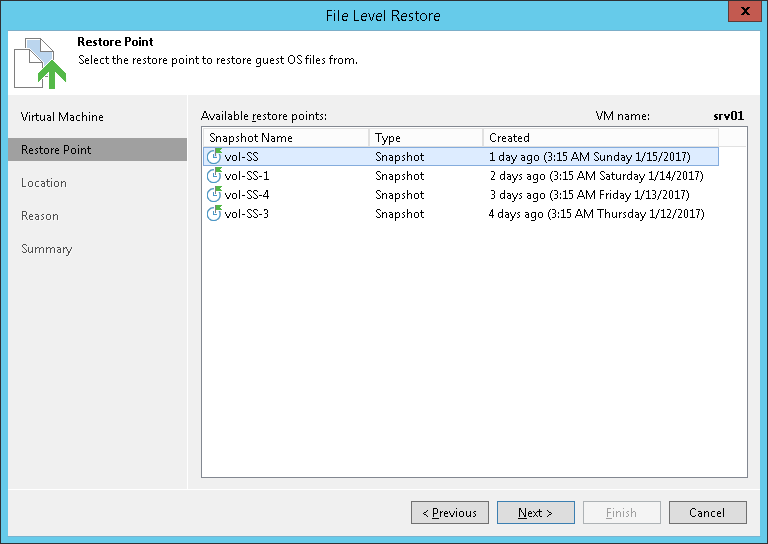
Task: Sort restore points by Type column
Action: coord(425,138)
